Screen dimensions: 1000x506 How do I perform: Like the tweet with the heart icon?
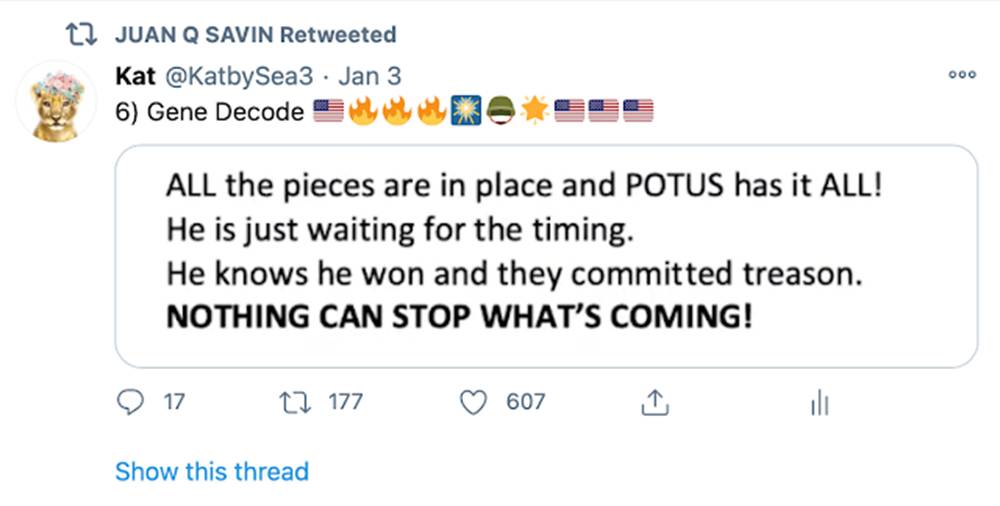[472, 402]
